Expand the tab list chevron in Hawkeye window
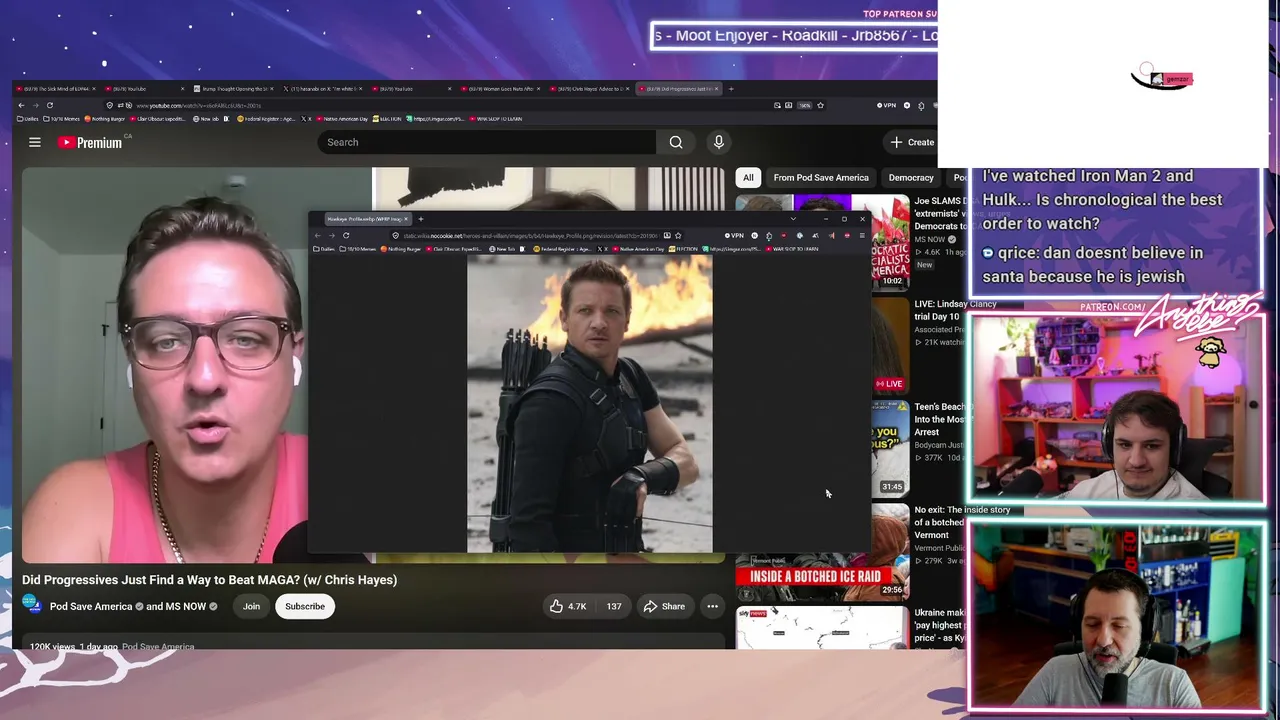This screenshot has width=1280, height=720. point(794,219)
